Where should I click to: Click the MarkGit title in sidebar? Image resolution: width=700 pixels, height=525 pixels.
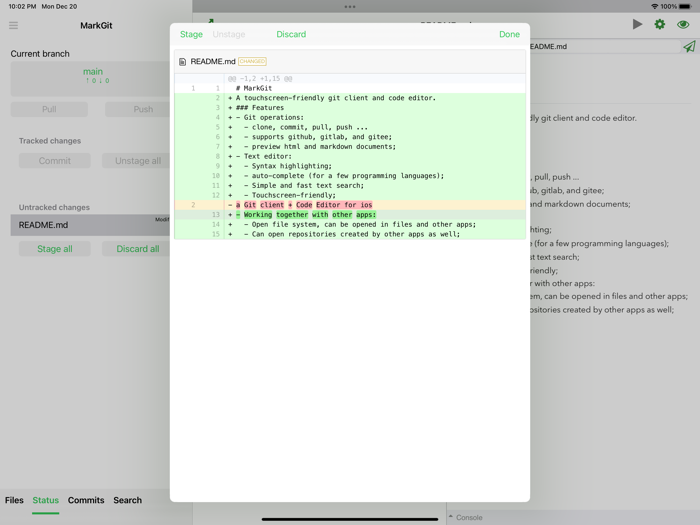[x=96, y=25]
